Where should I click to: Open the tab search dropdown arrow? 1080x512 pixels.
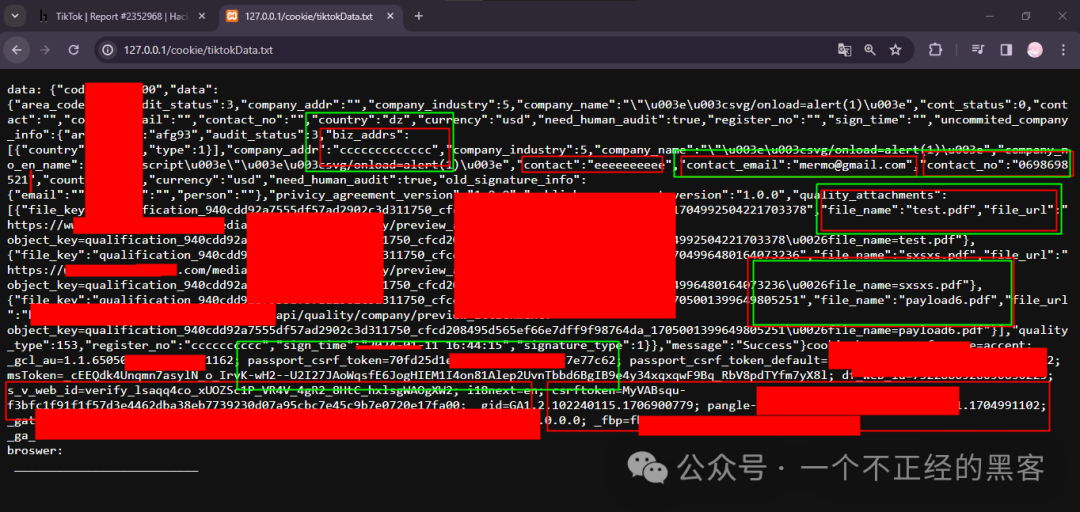tap(17, 16)
